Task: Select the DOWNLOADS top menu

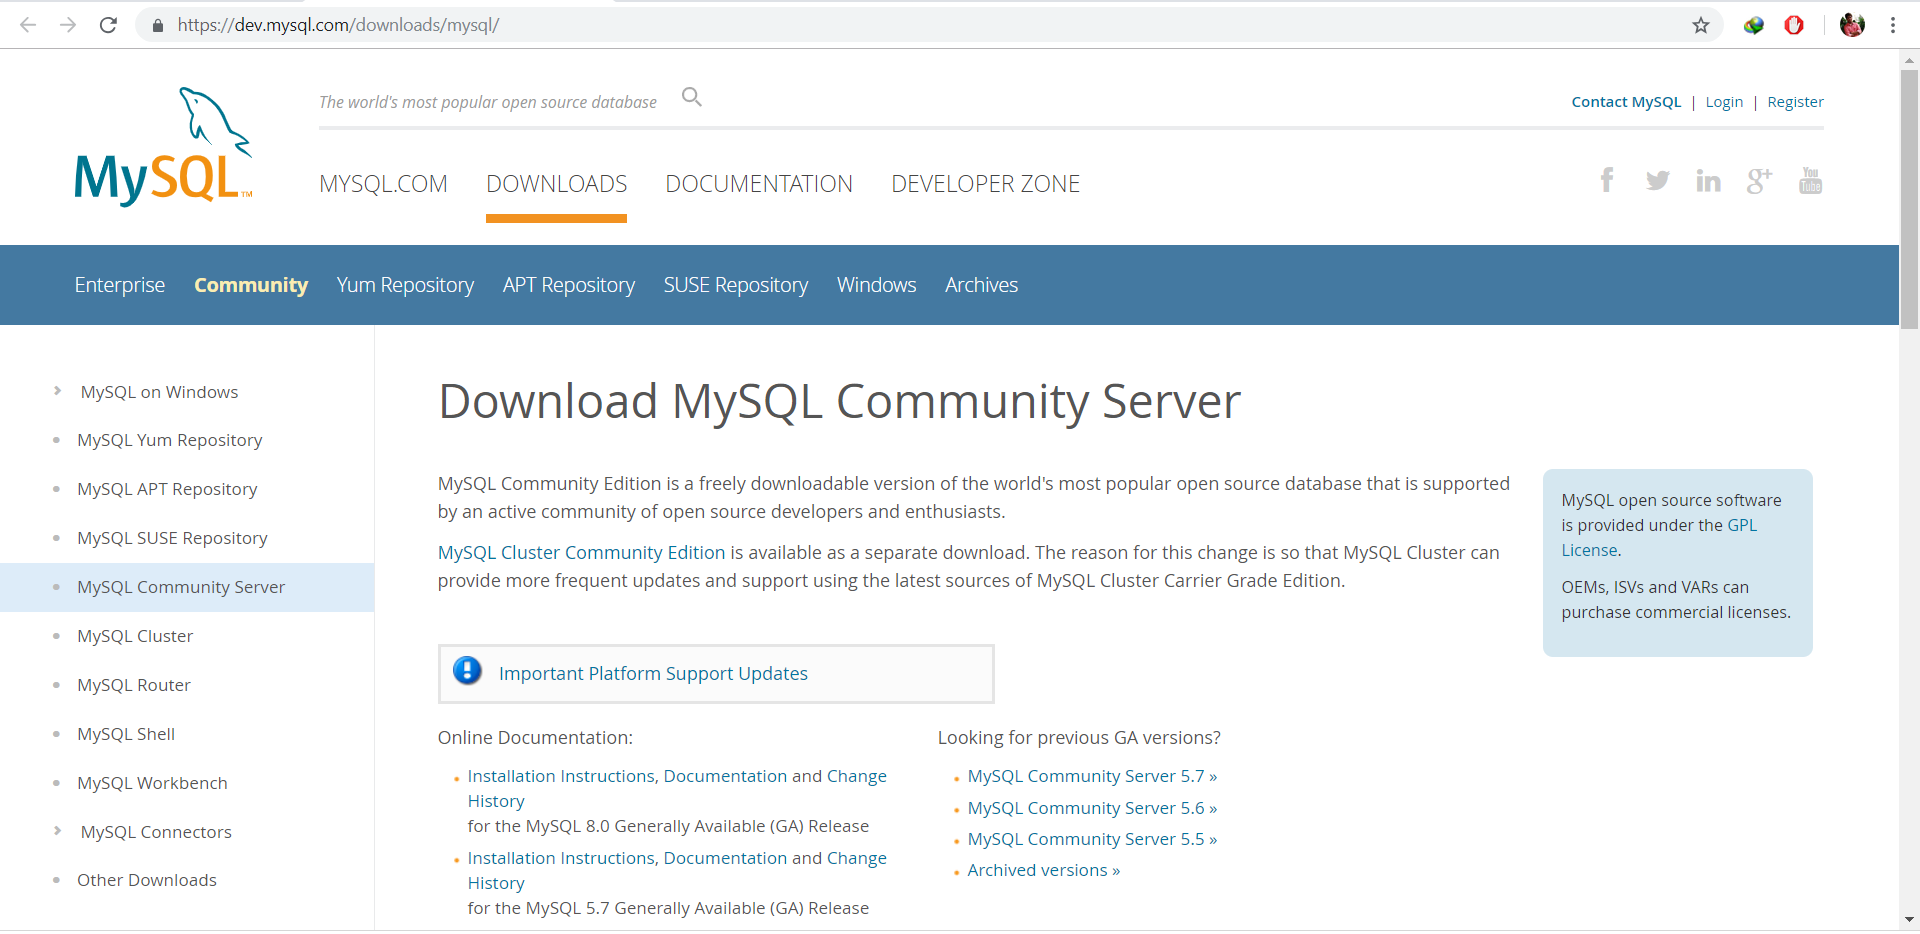Action: pos(556,184)
